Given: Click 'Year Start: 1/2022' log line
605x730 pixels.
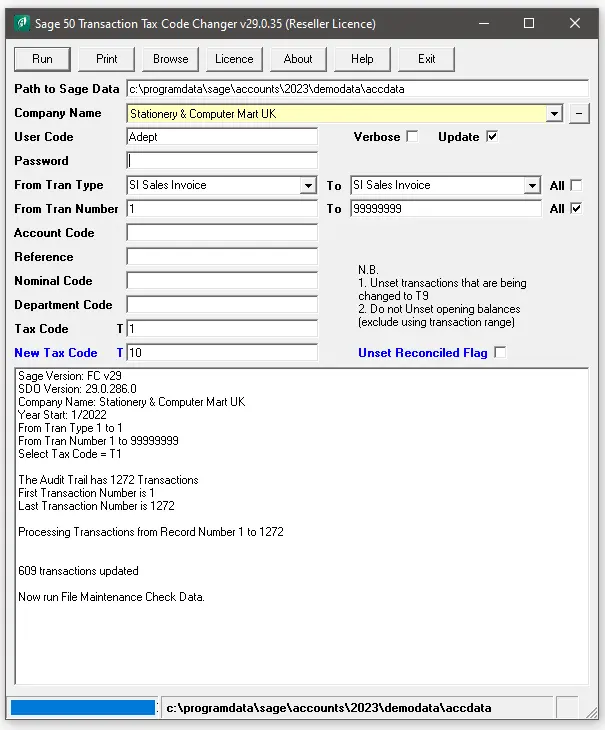Looking at the screenshot, I should [x=62, y=415].
